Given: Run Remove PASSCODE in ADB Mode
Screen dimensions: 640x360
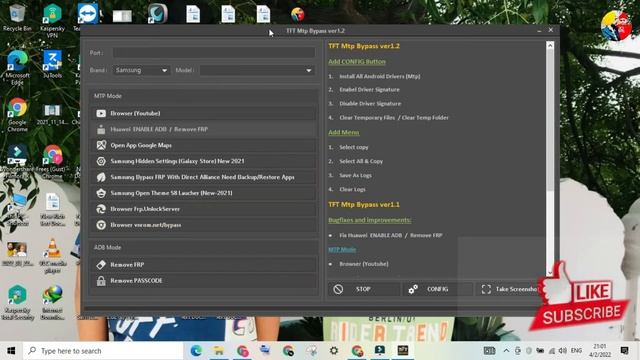Looking at the screenshot, I should coord(203,281).
